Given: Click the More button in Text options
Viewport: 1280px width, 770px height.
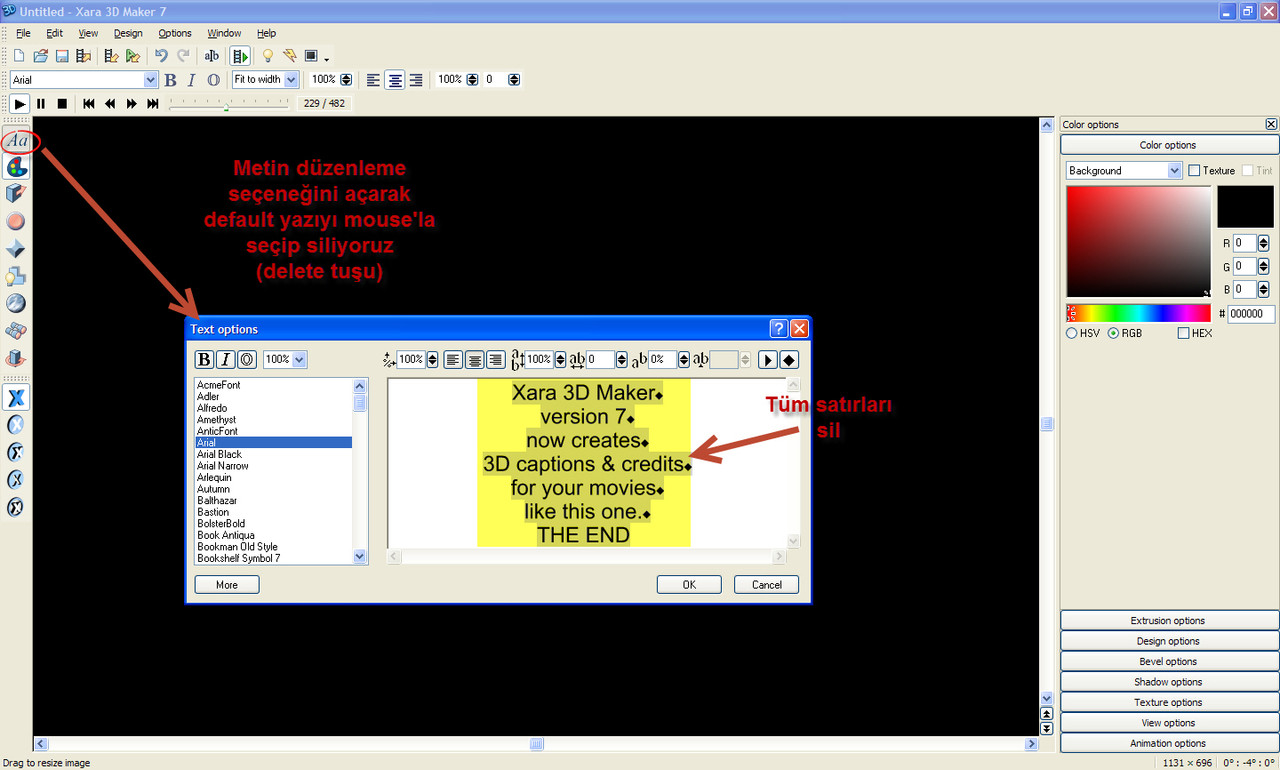Looking at the screenshot, I should tap(227, 585).
